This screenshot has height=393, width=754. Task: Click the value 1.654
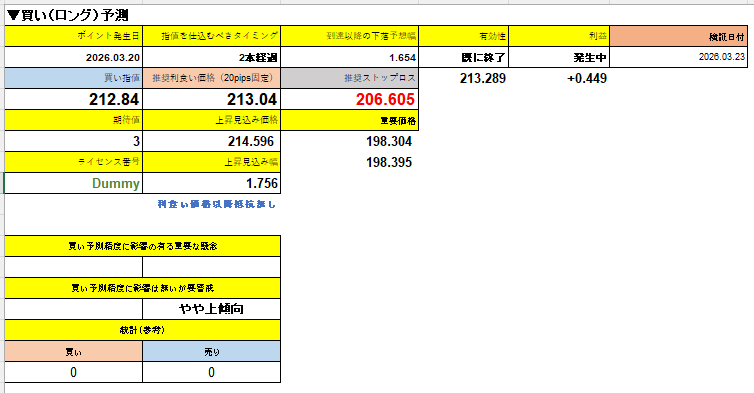coord(350,57)
